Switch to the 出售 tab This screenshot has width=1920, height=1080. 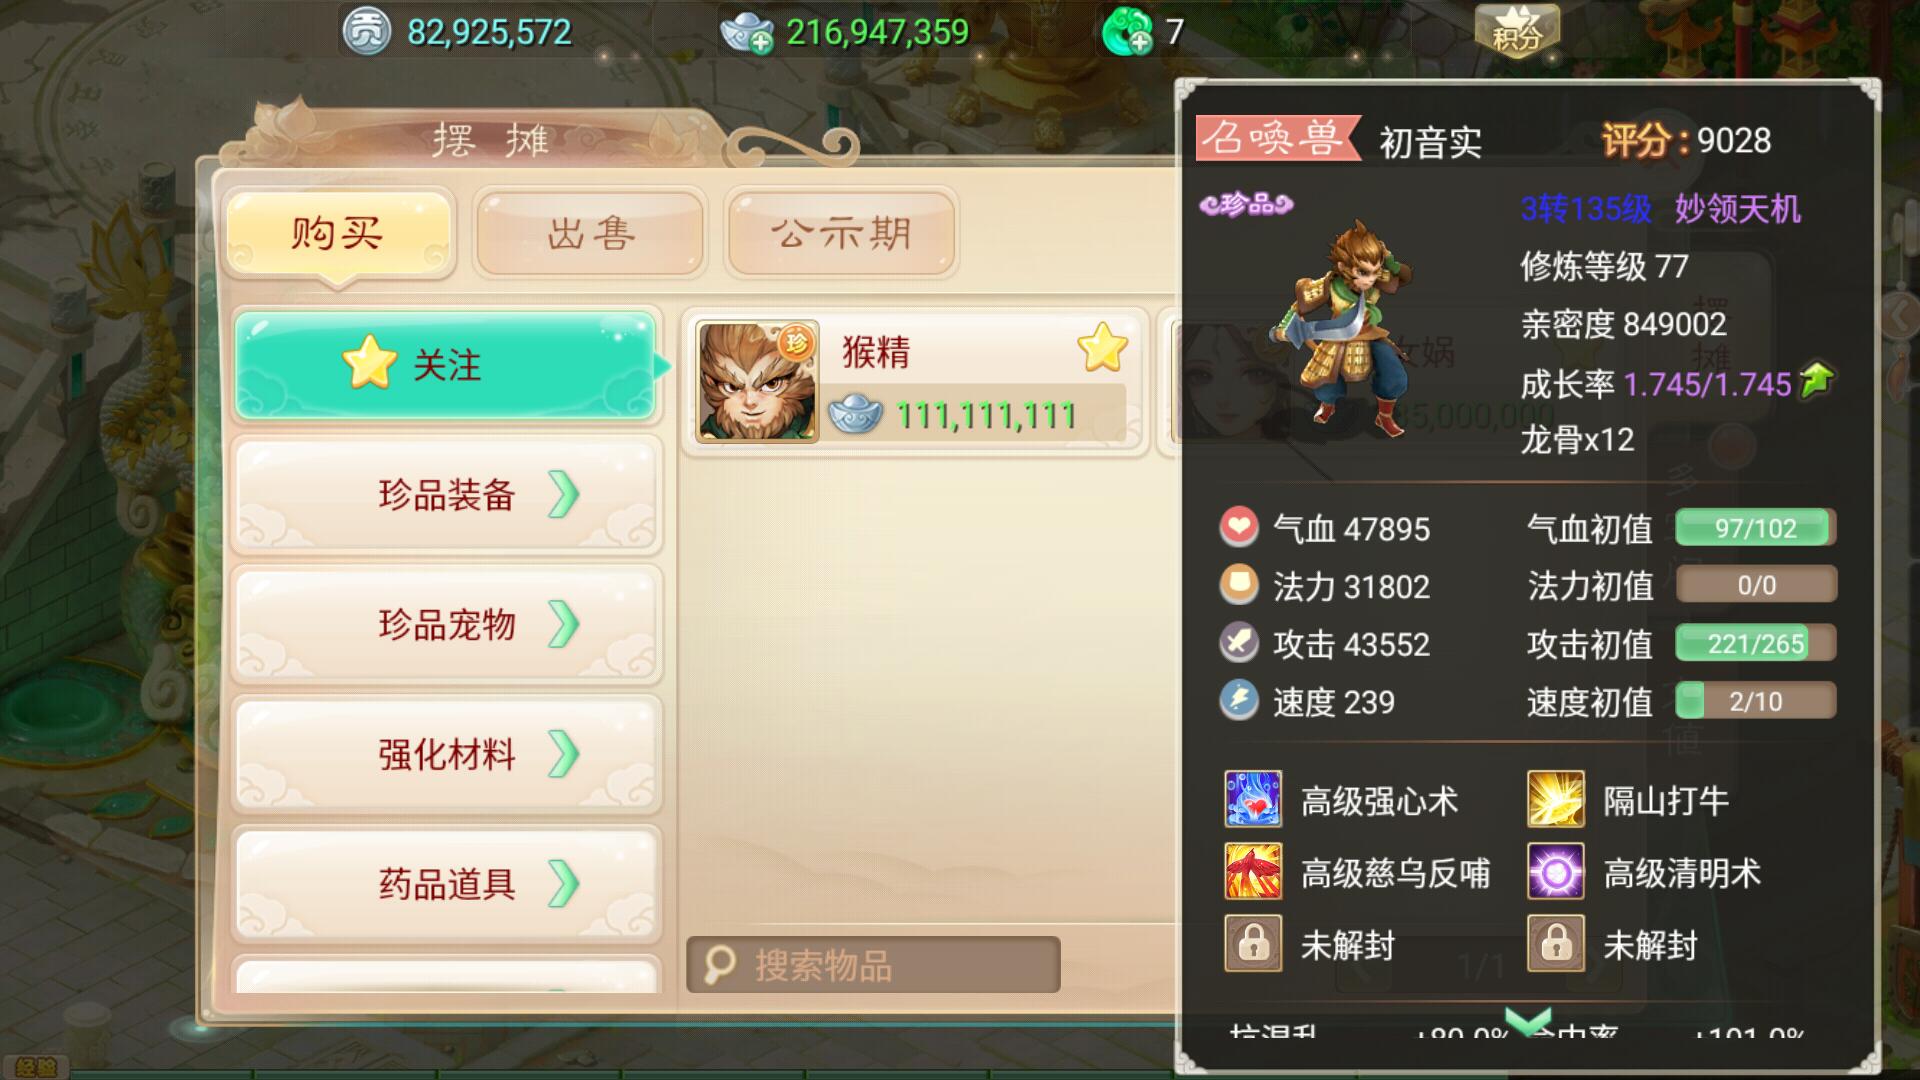tap(590, 234)
